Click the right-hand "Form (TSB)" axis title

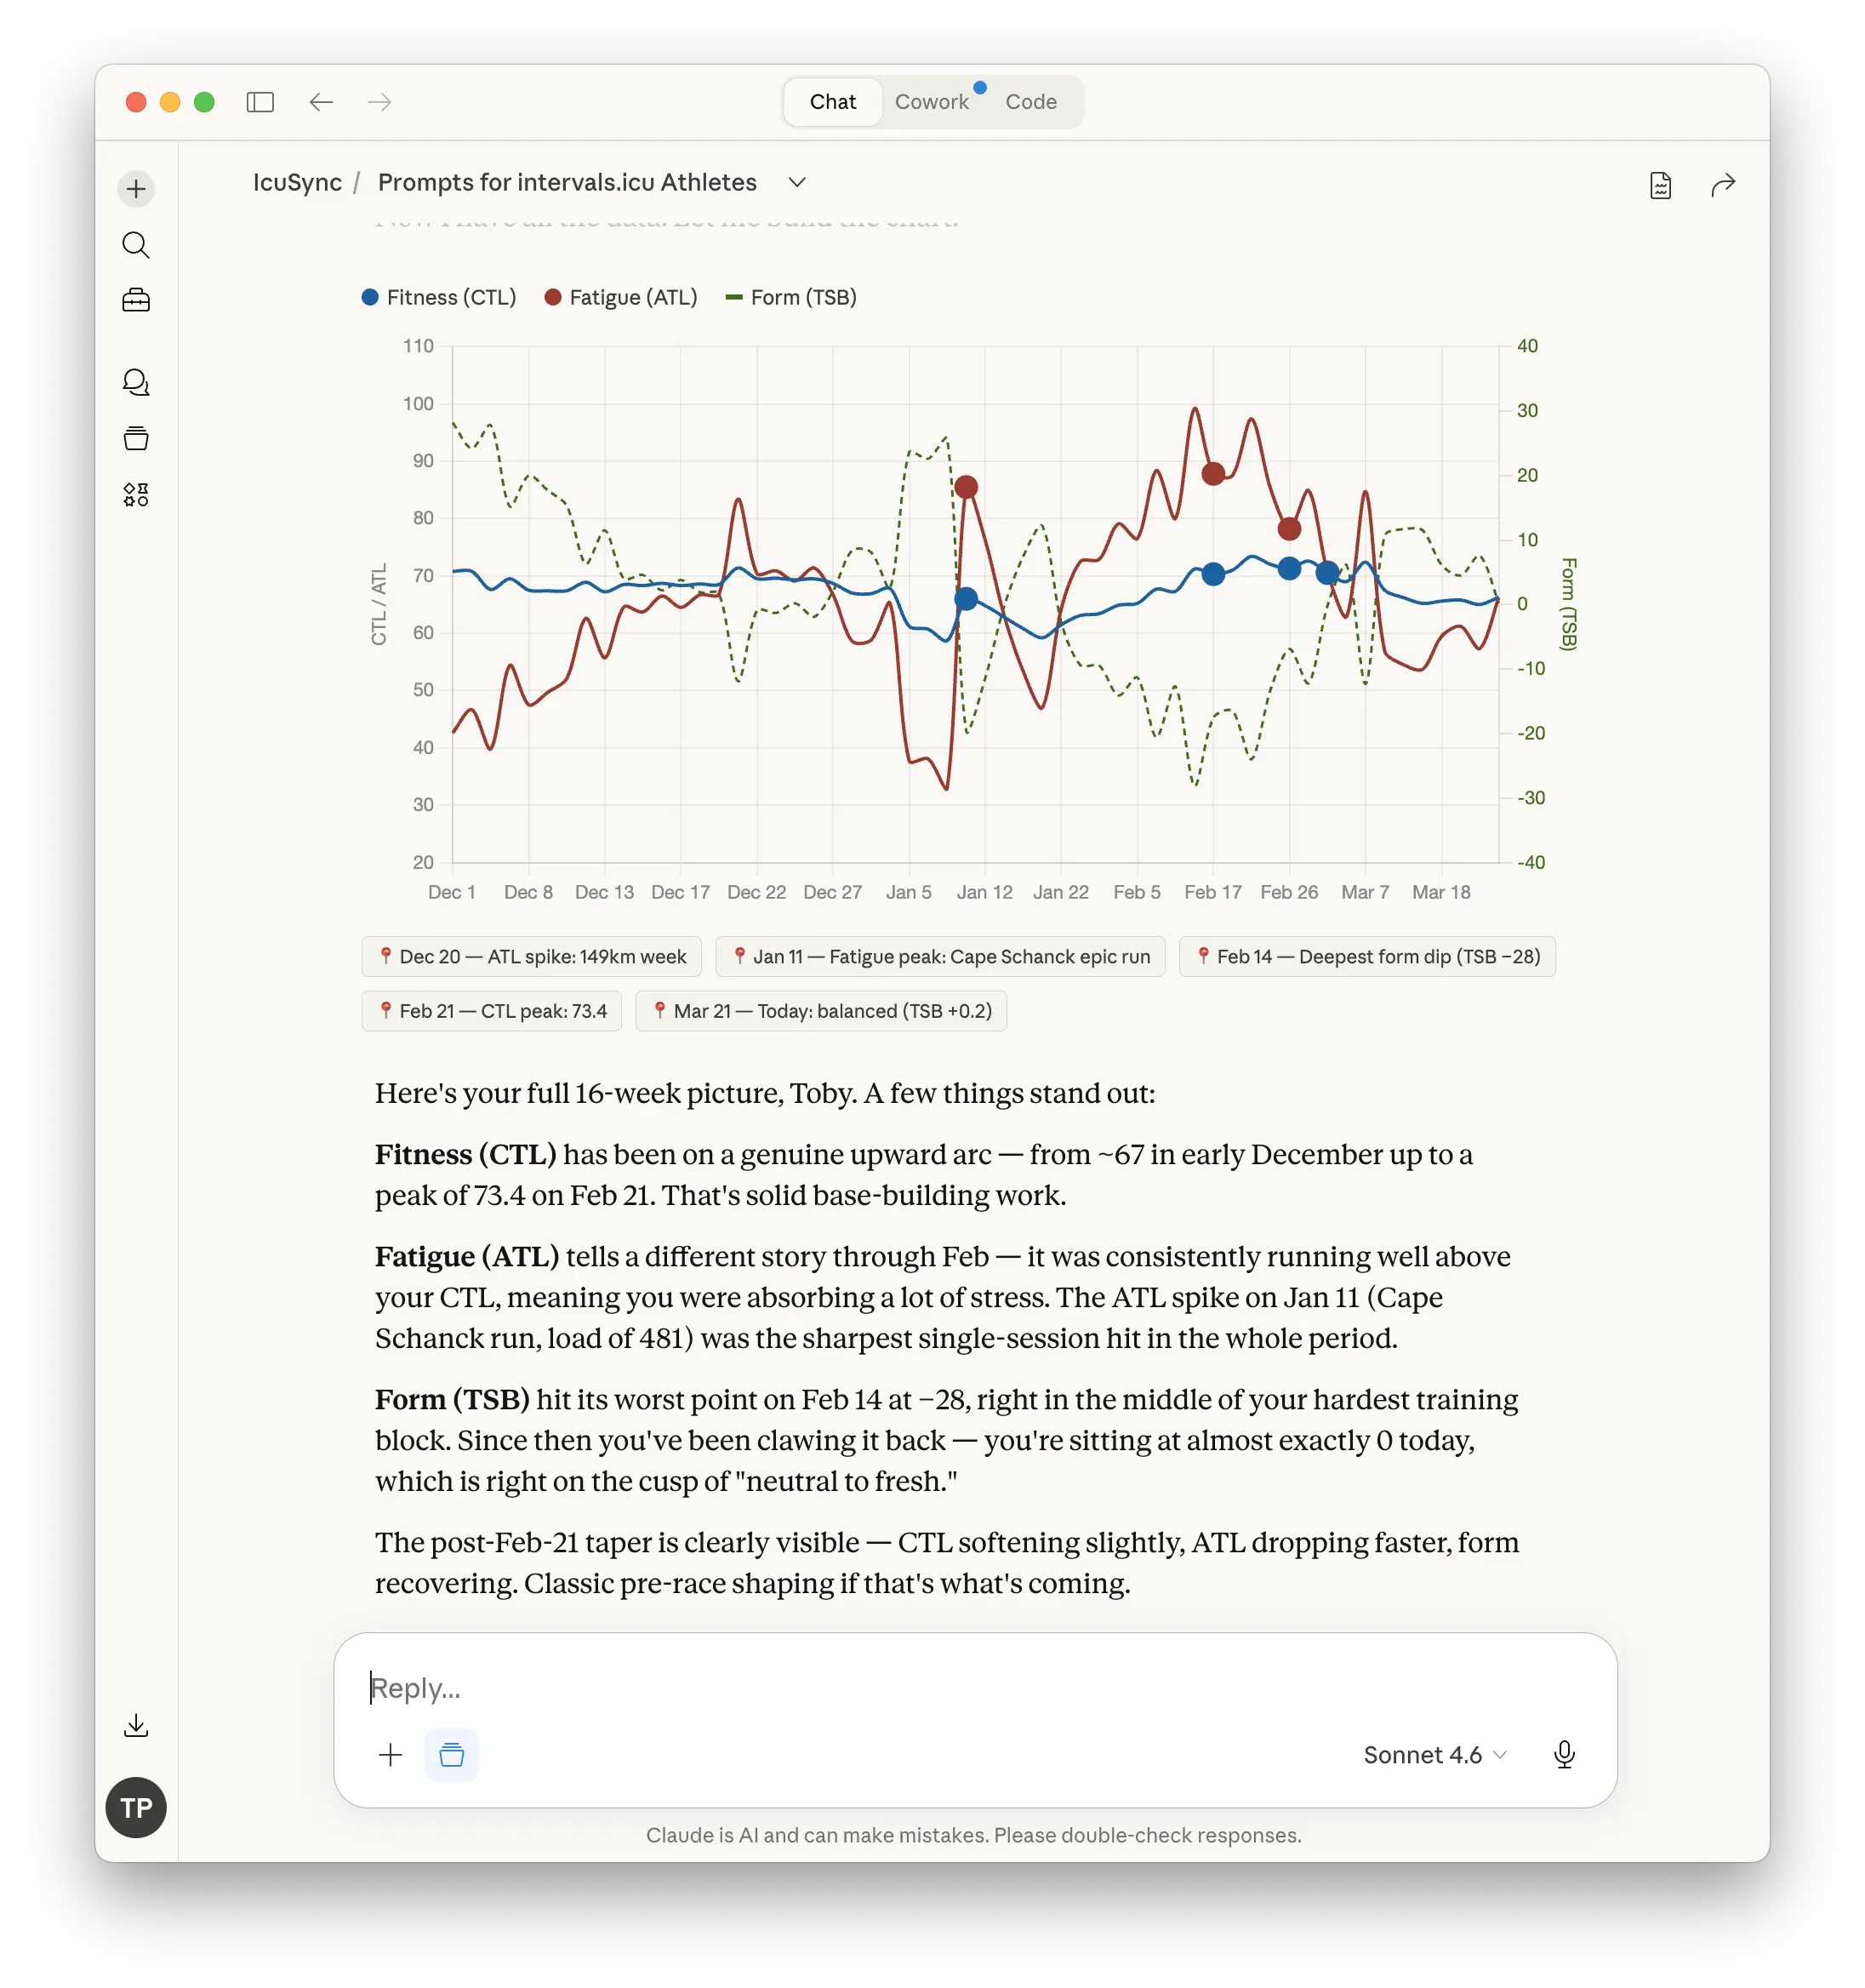(1569, 604)
